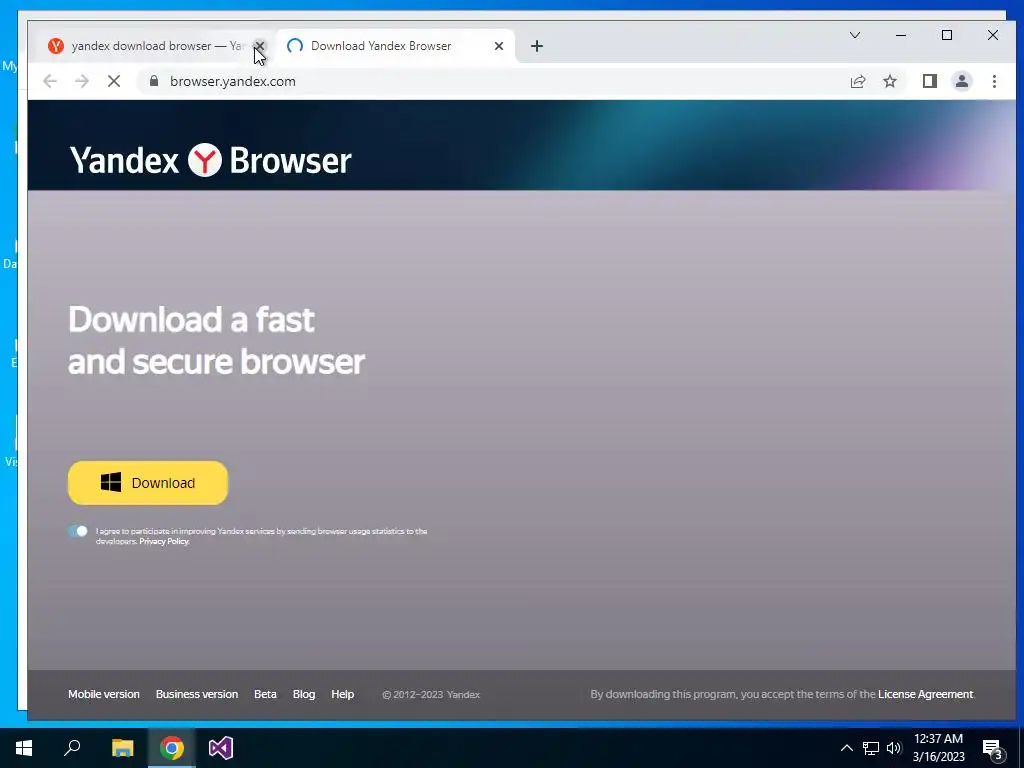The height and width of the screenshot is (768, 1024).
Task: Close the Download Yandex Browser tab
Action: coord(499,46)
